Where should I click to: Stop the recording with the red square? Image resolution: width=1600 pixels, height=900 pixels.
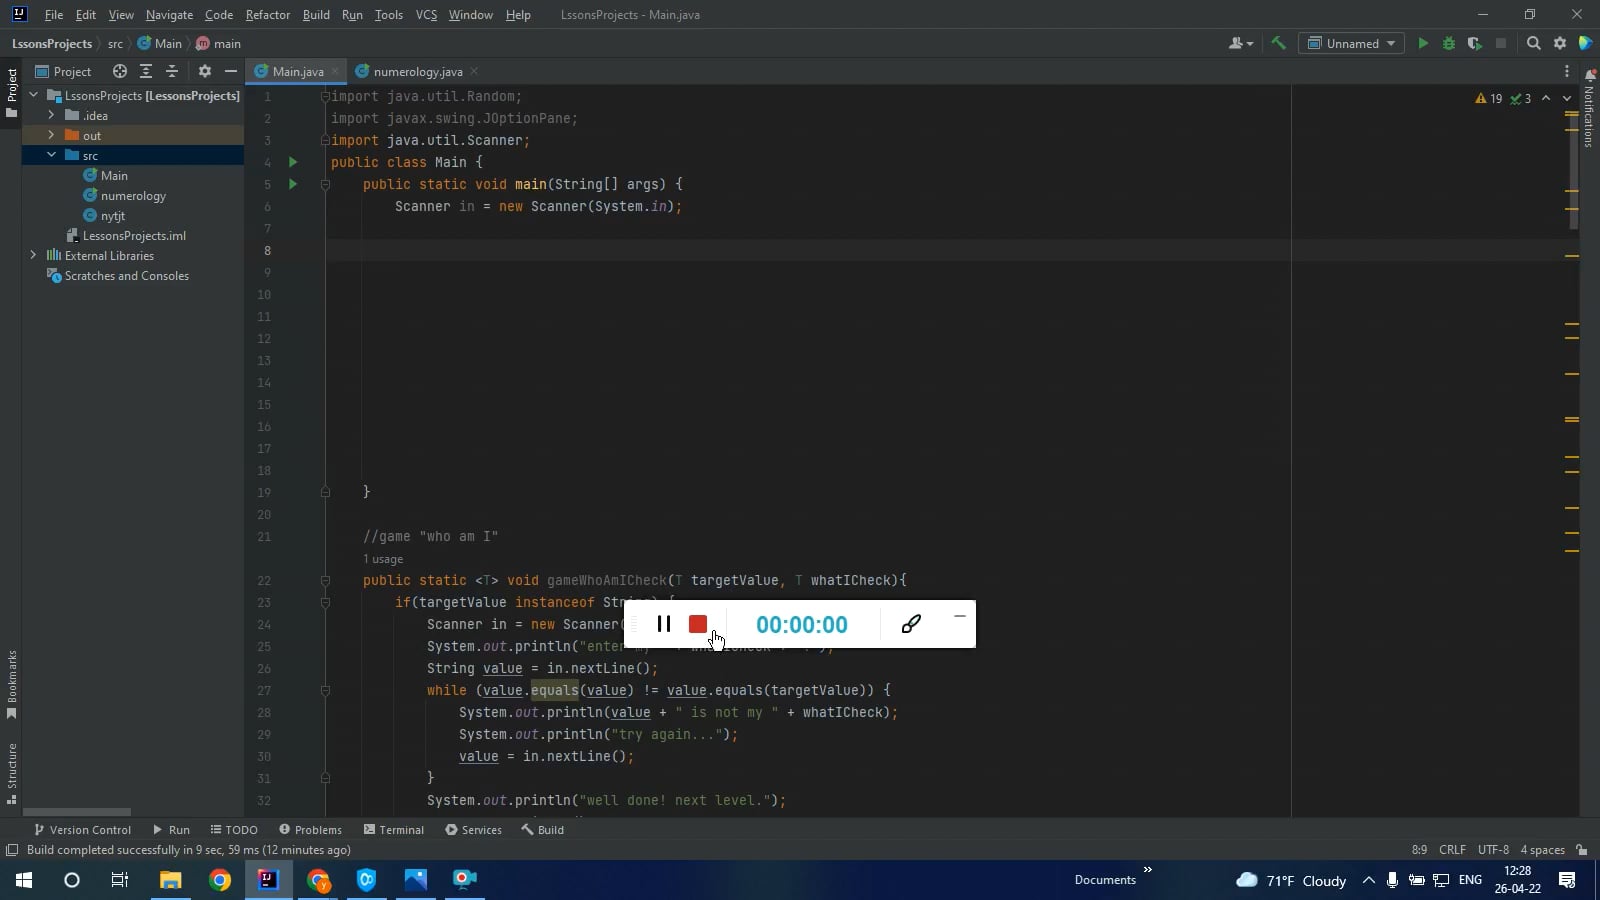(x=697, y=624)
